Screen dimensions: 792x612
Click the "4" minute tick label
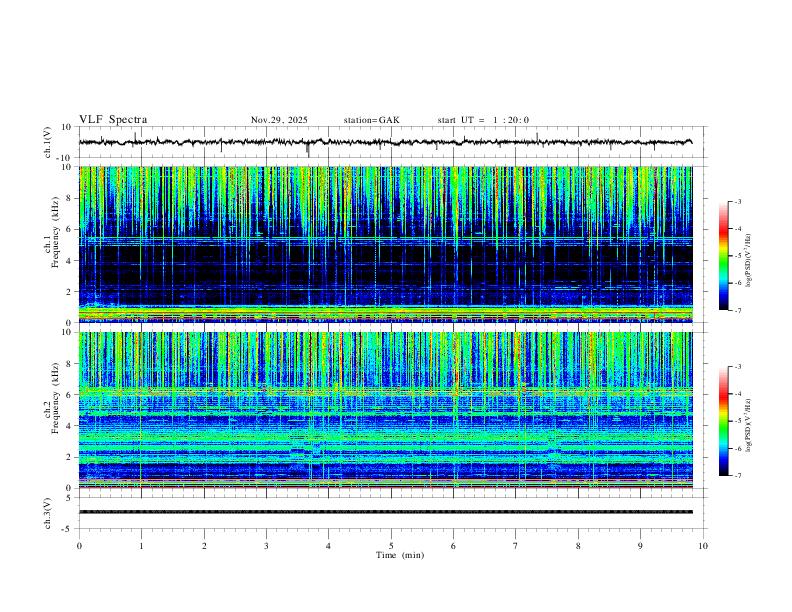click(328, 546)
